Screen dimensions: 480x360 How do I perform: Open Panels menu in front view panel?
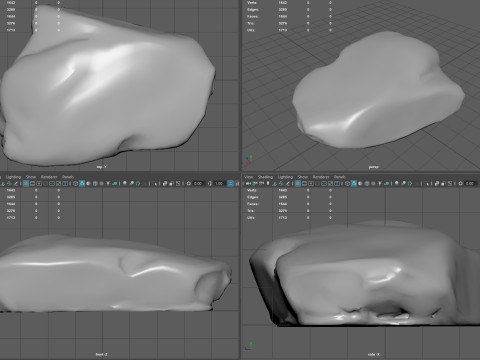pos(68,177)
